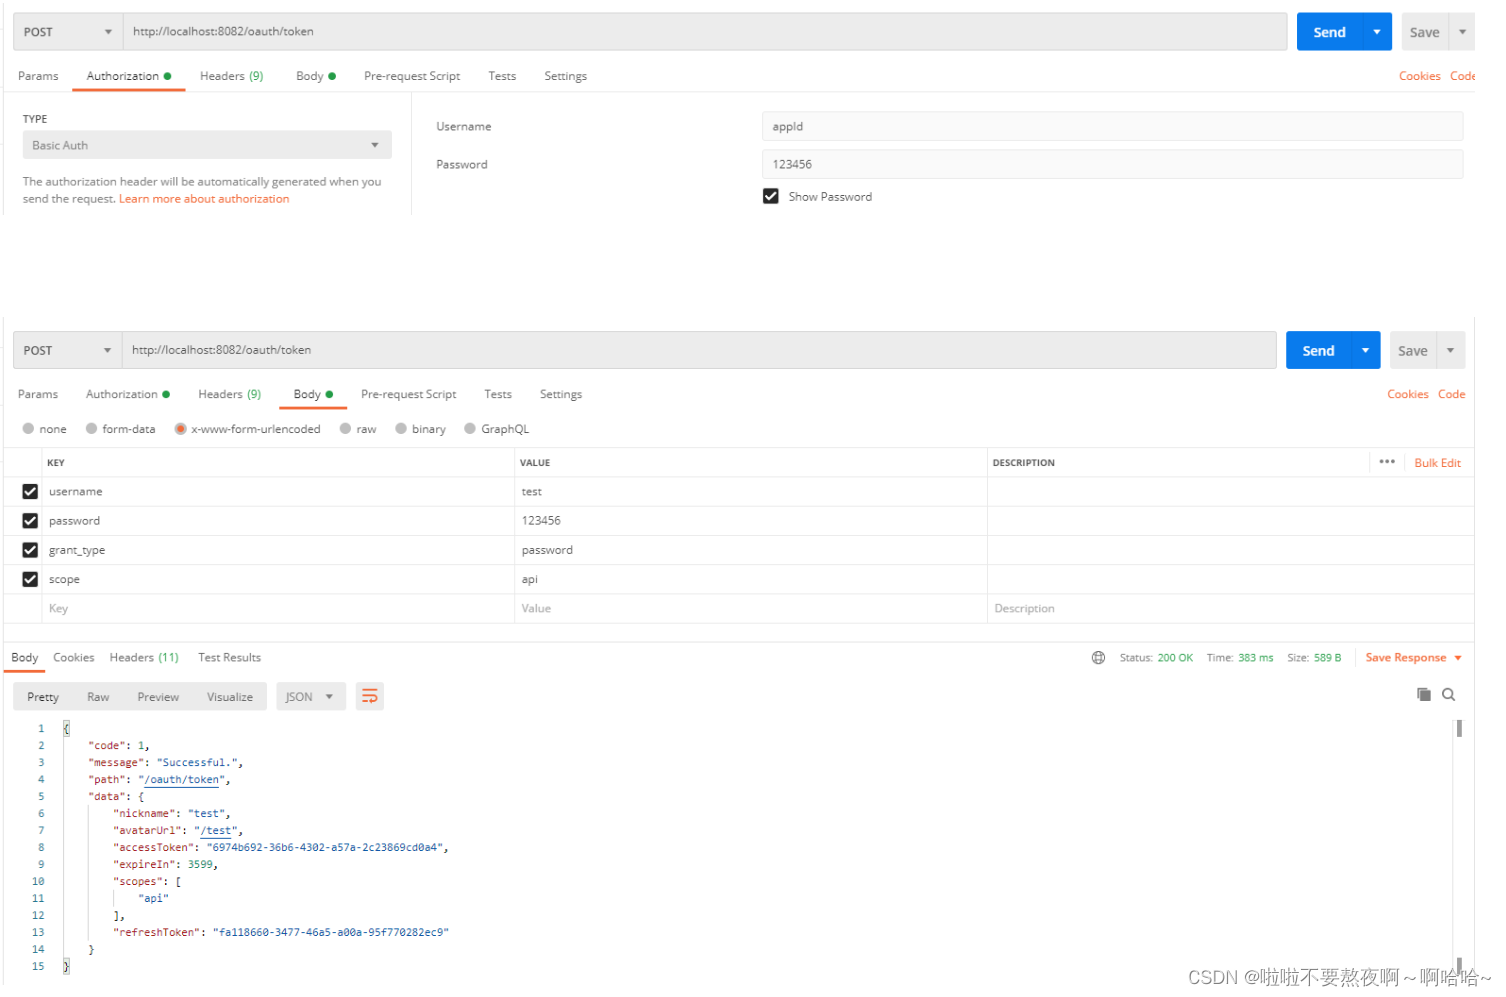Open Save Response dropdown

[1414, 658]
